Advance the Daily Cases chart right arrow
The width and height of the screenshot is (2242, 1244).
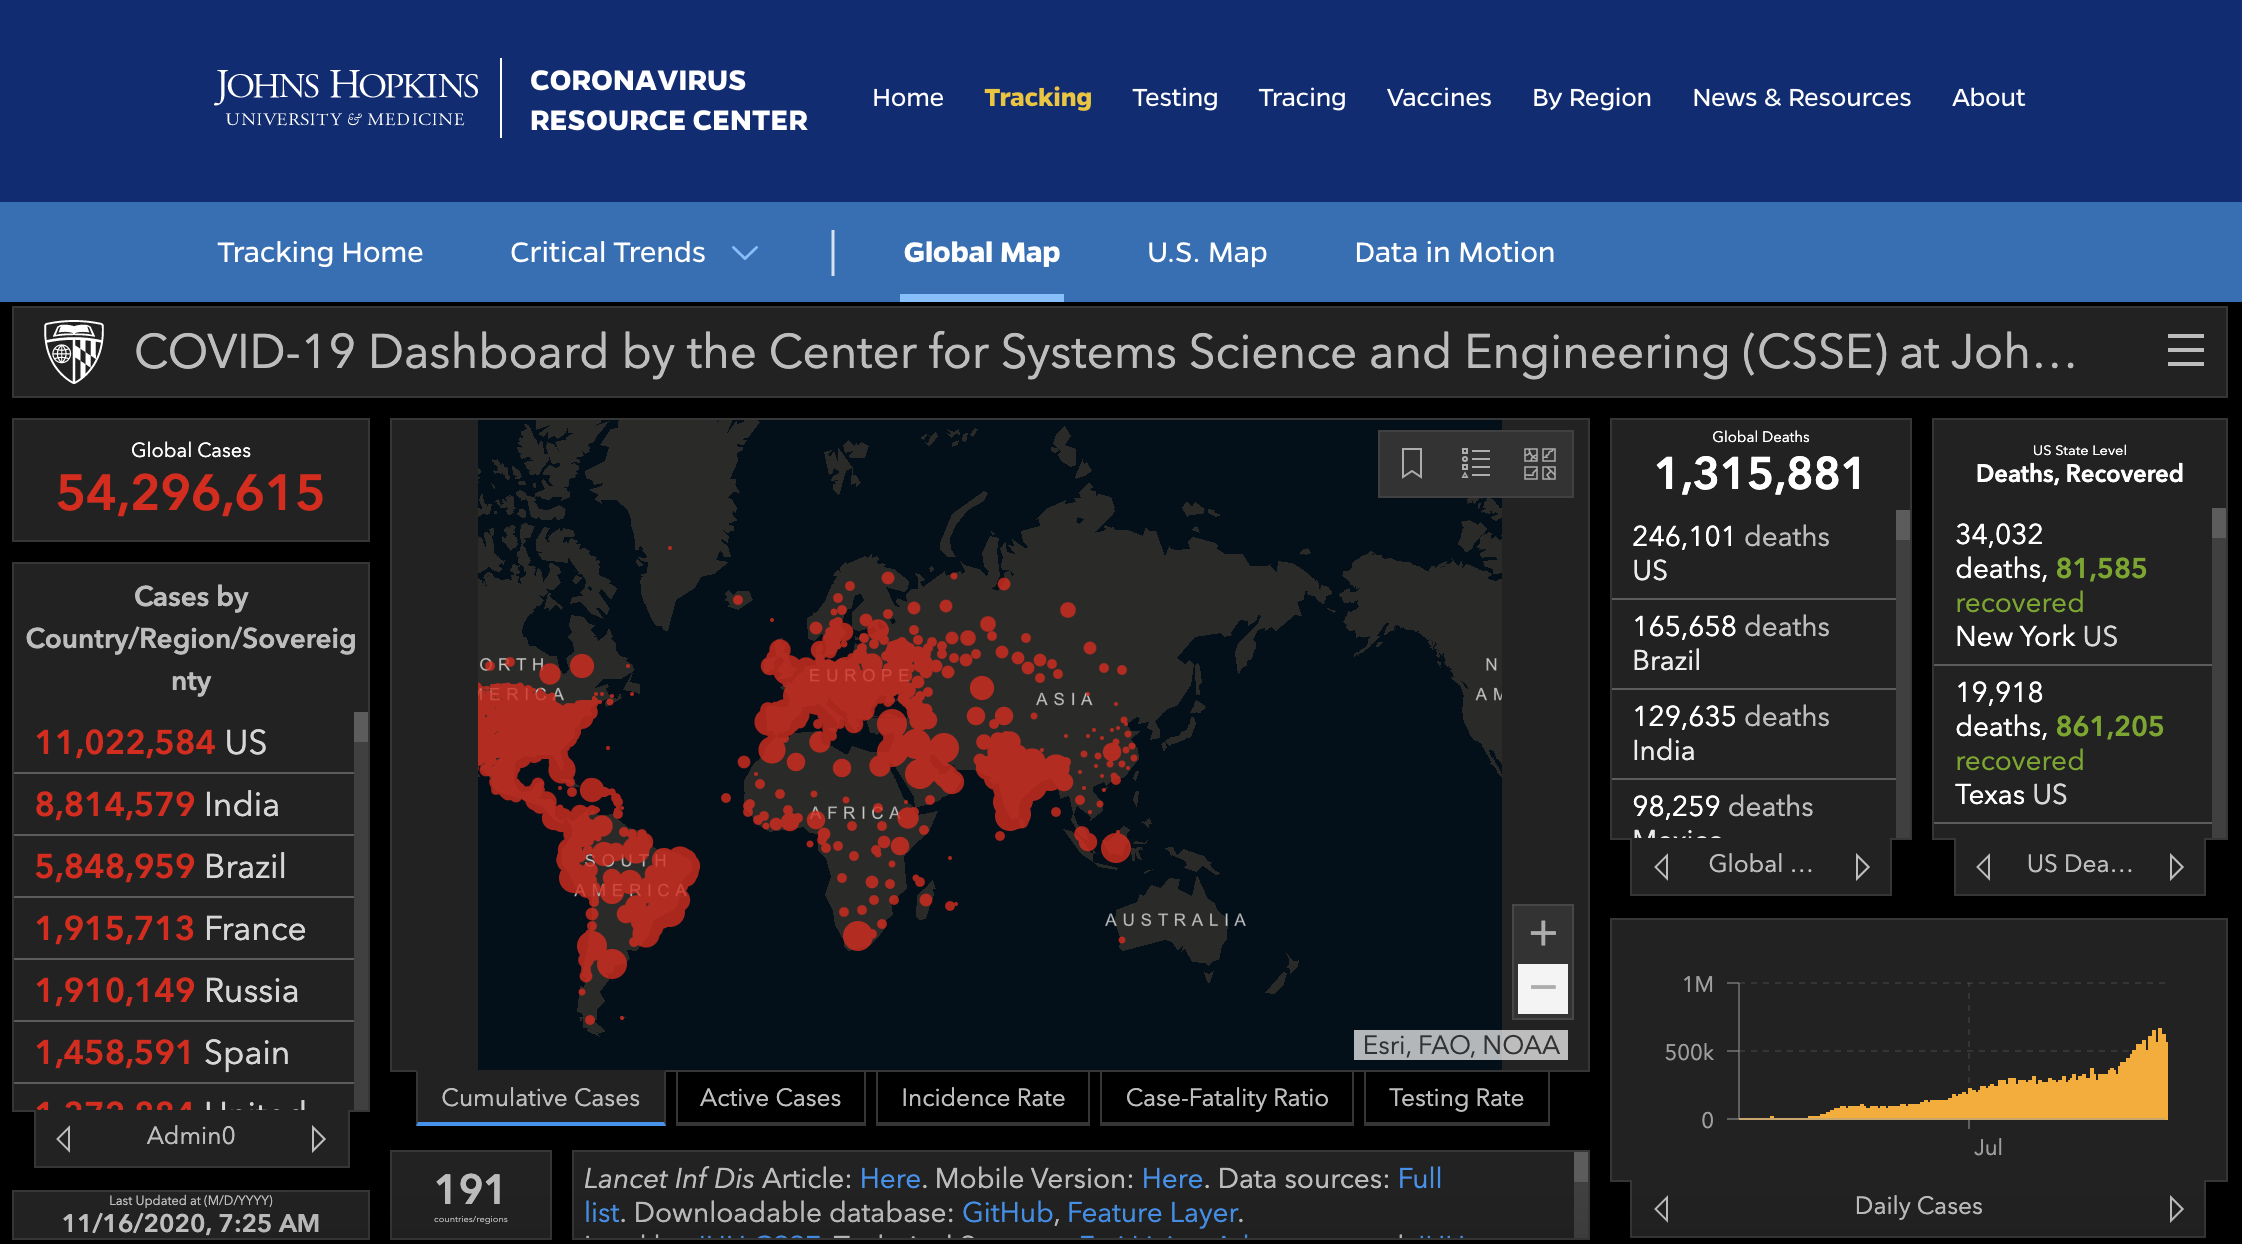click(x=2176, y=1208)
